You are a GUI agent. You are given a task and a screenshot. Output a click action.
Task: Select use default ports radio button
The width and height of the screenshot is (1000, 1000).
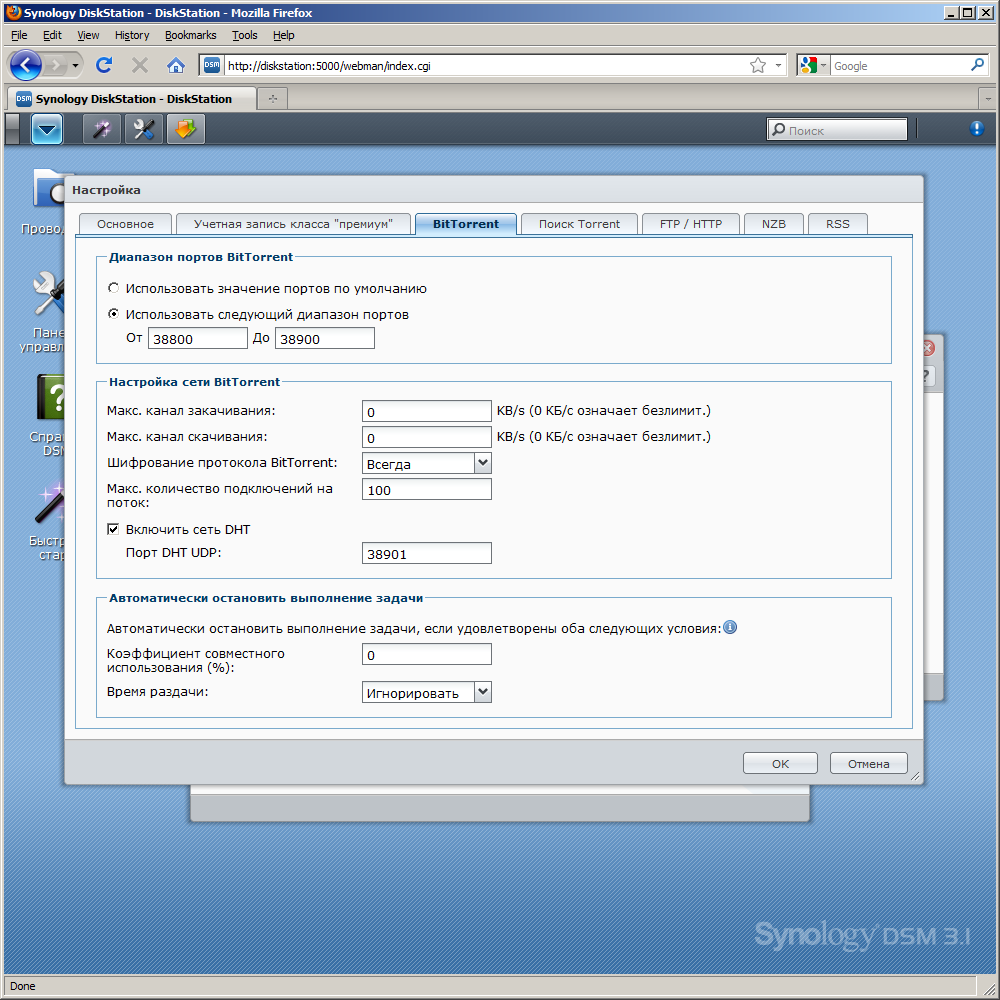click(114, 288)
